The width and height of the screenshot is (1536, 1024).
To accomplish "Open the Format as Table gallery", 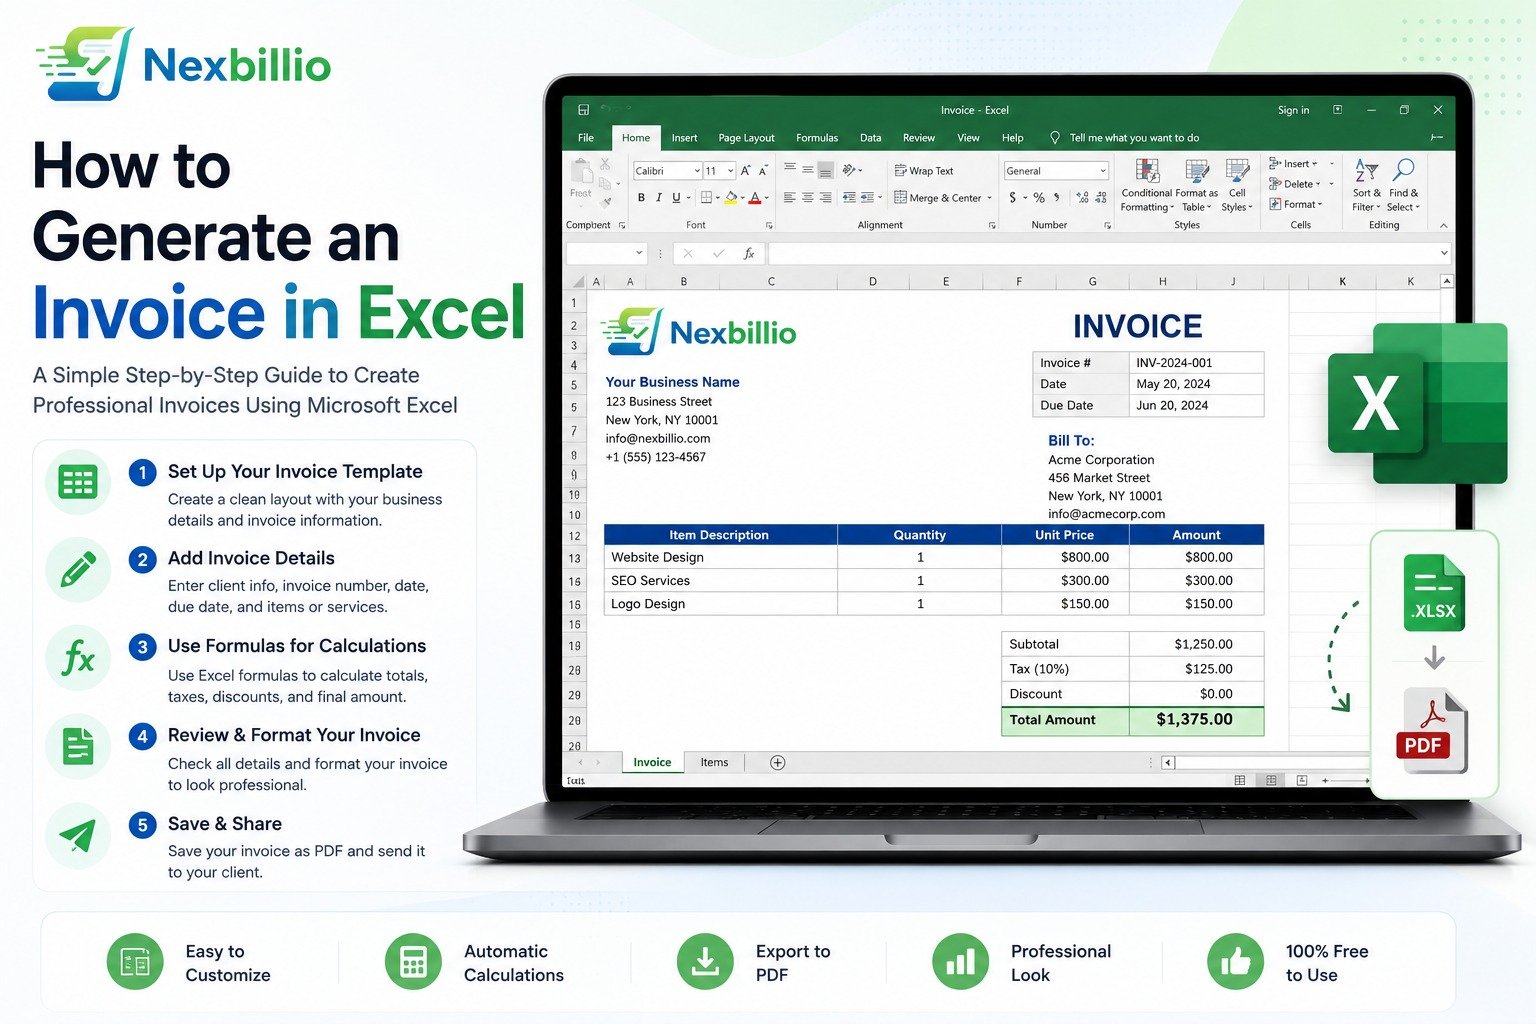I will point(1197,185).
